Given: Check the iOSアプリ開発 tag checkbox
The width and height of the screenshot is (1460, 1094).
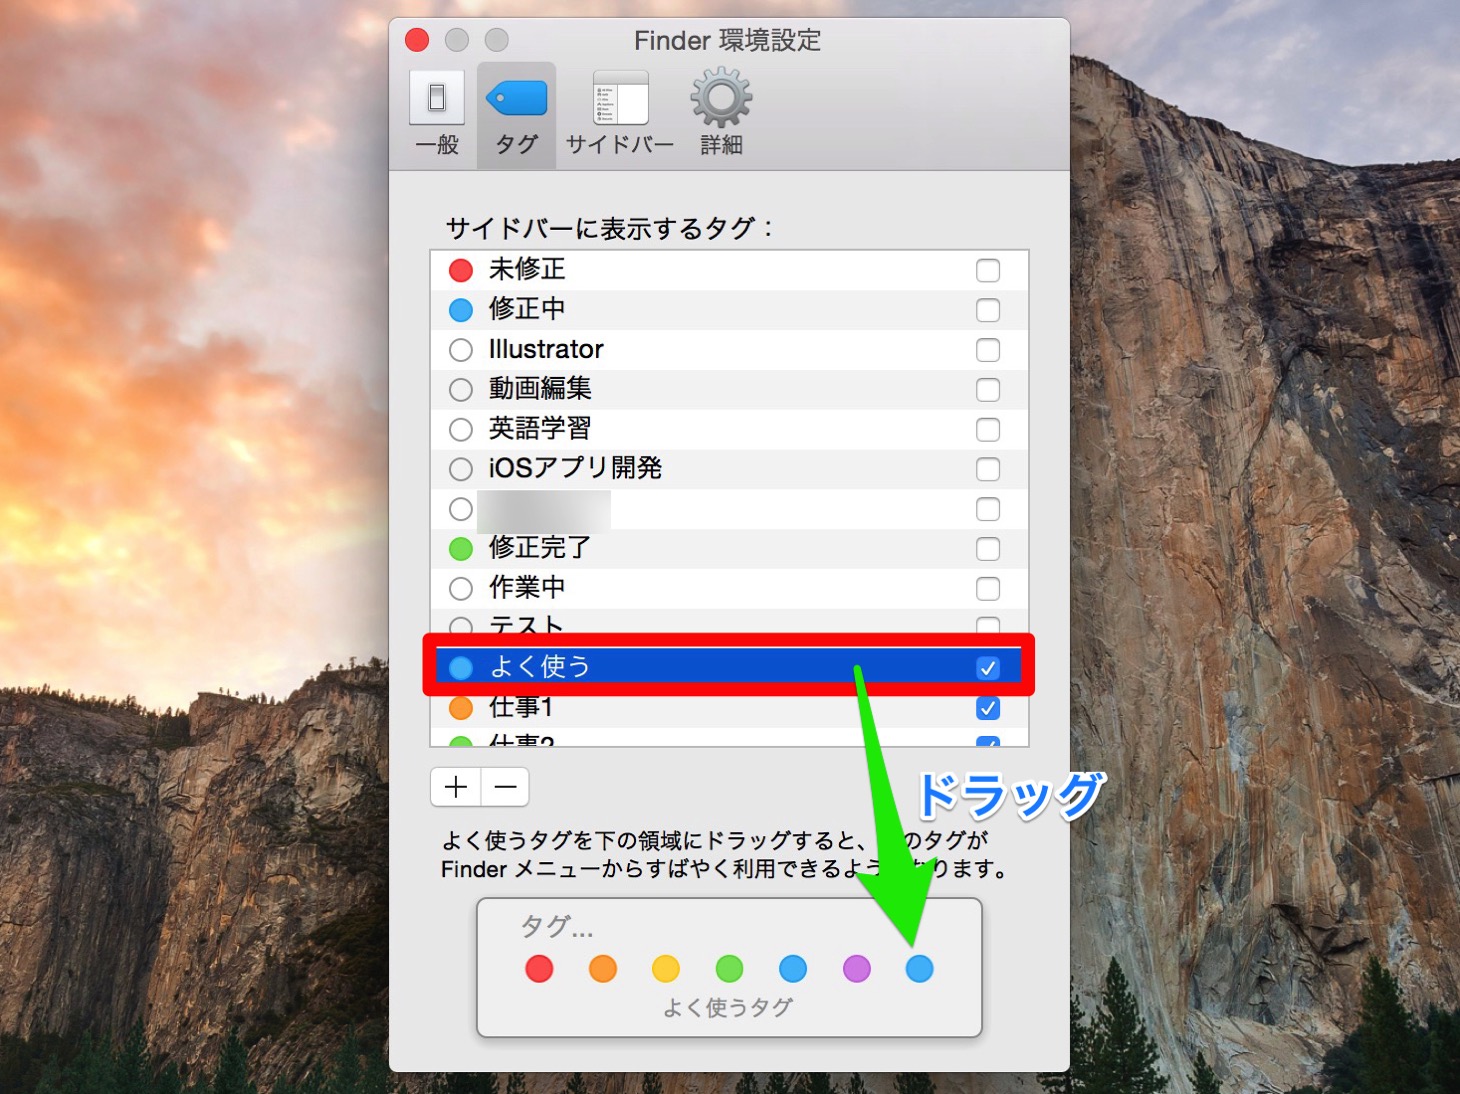Looking at the screenshot, I should tap(988, 469).
